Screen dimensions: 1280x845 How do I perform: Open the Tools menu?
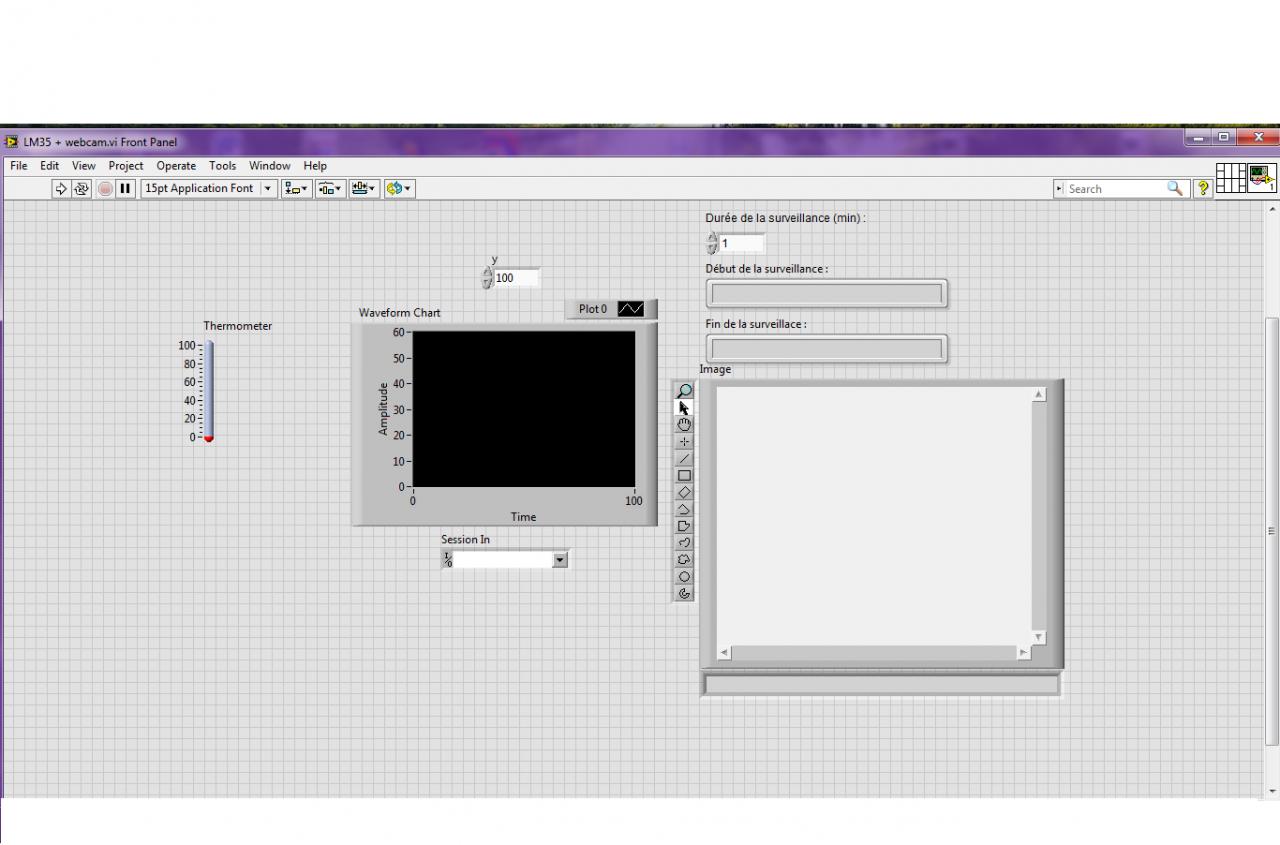[223, 166]
